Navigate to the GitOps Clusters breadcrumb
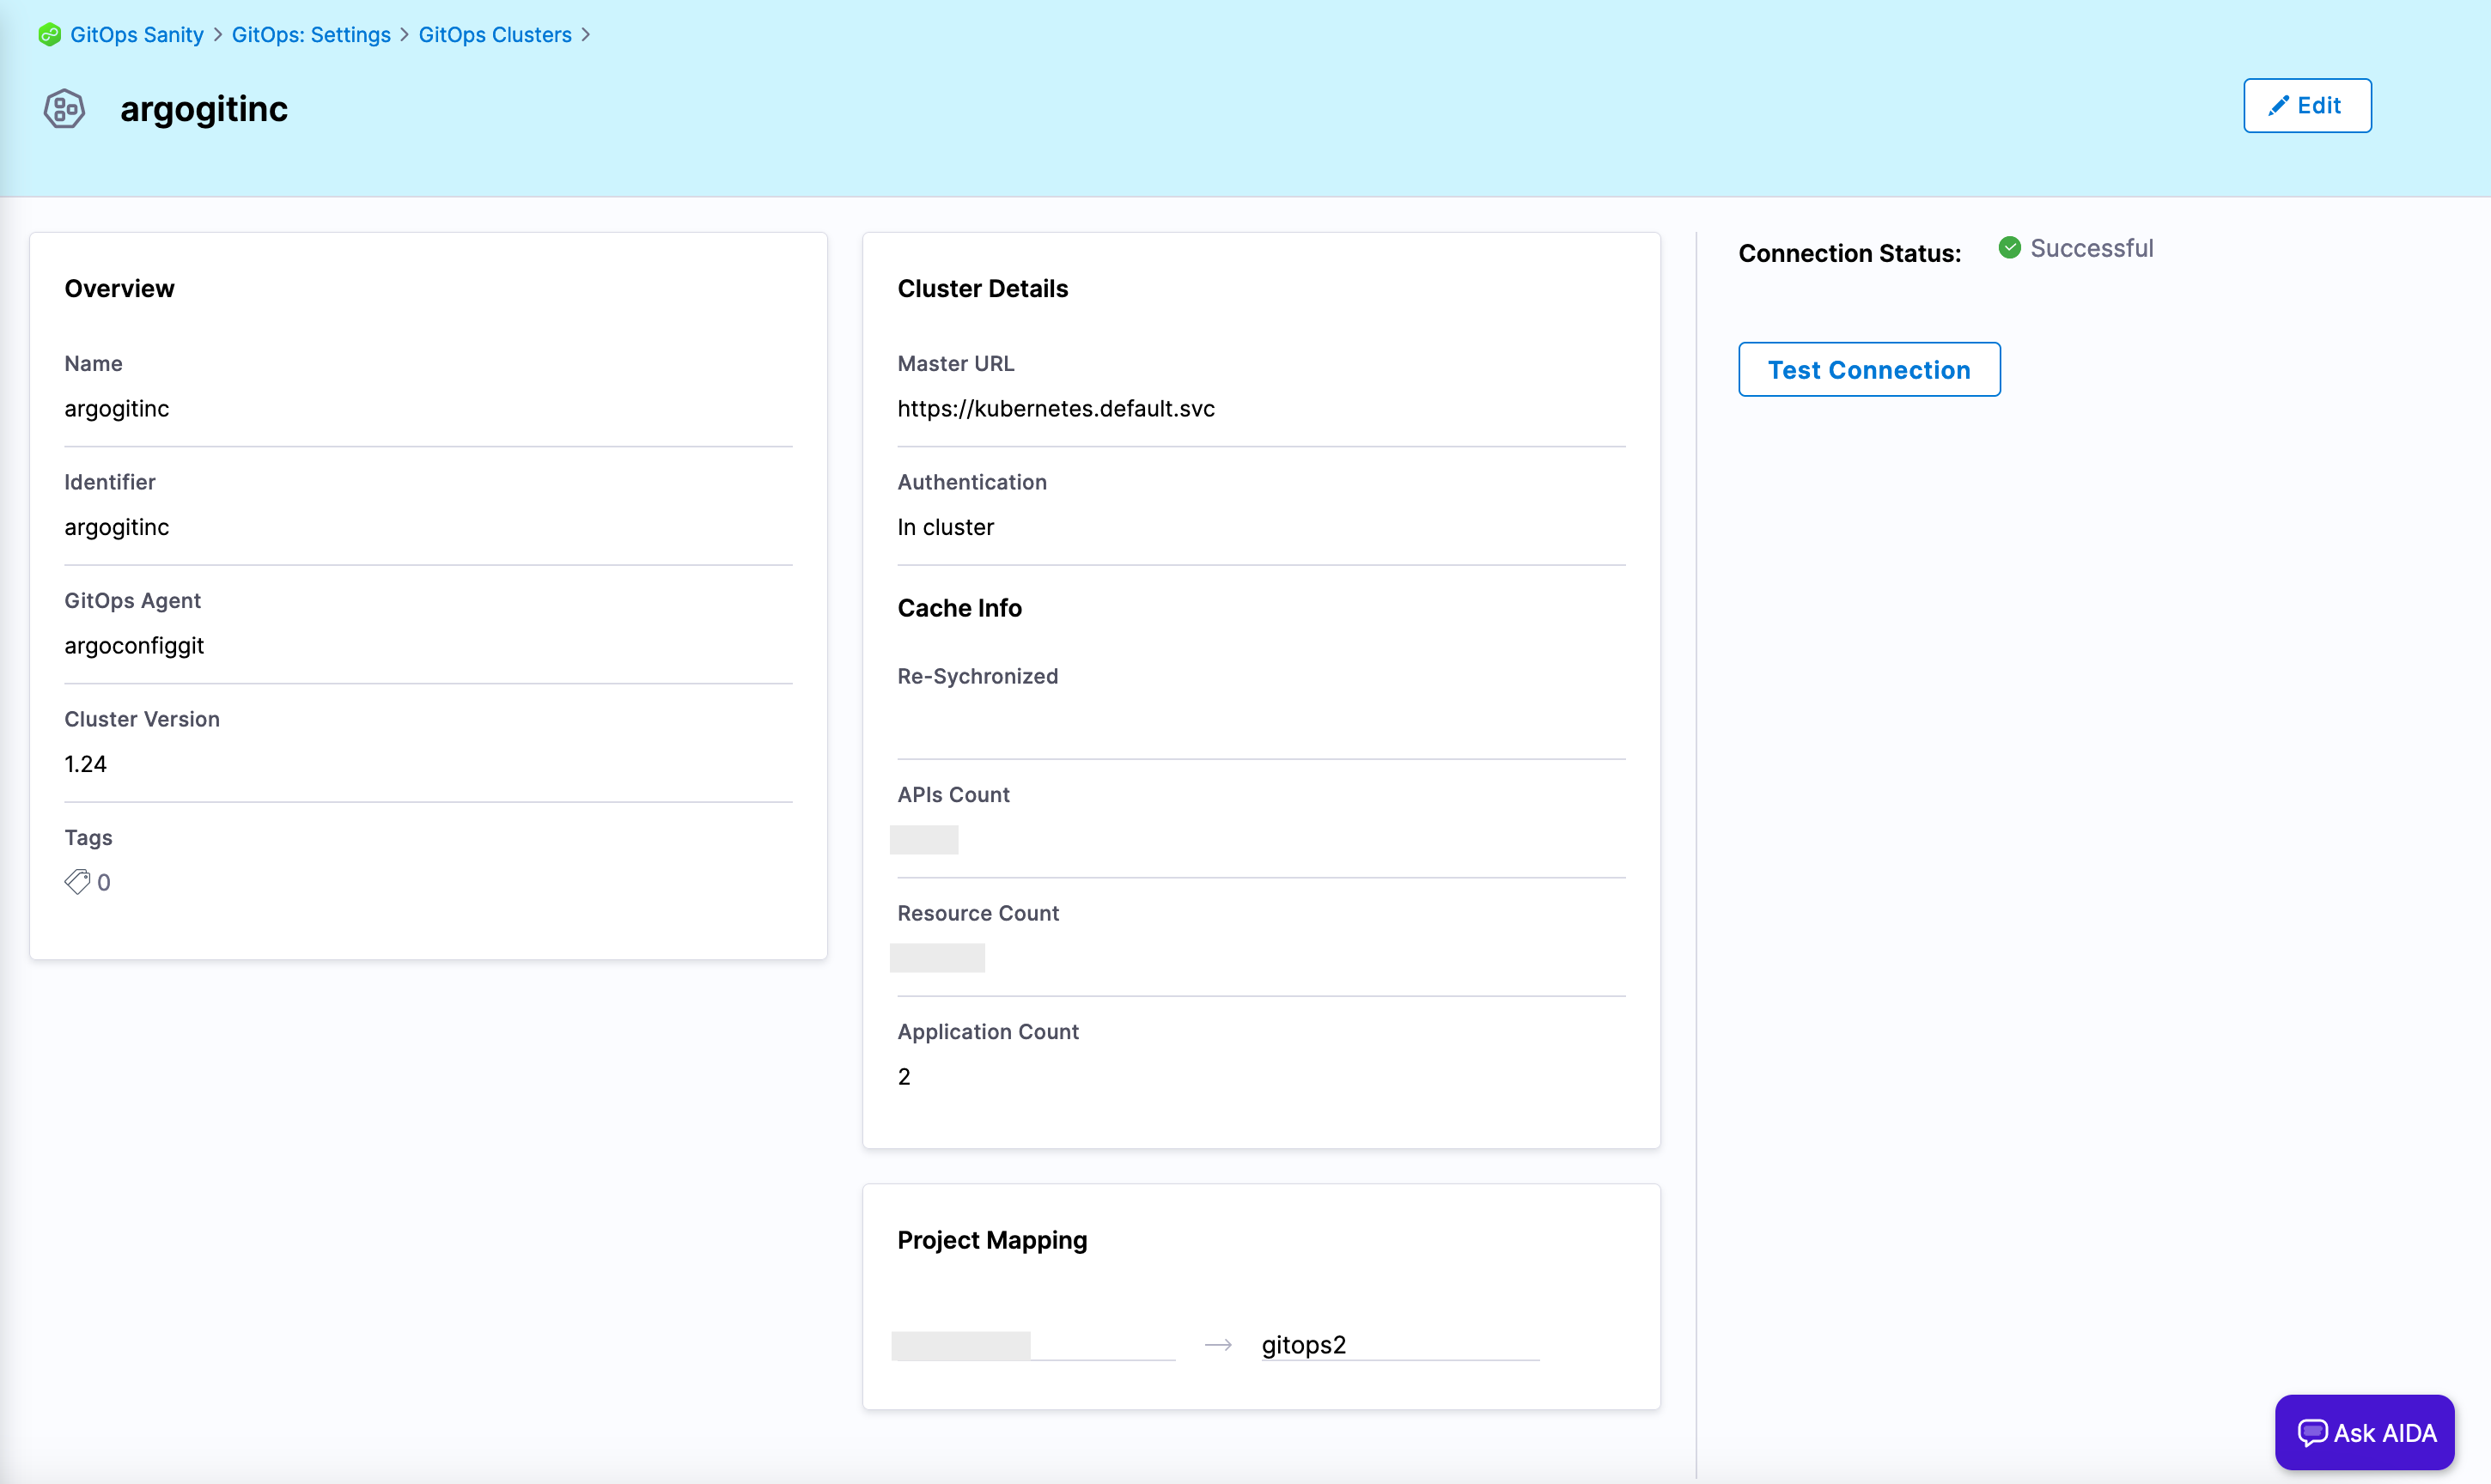This screenshot has width=2491, height=1484. [x=495, y=35]
